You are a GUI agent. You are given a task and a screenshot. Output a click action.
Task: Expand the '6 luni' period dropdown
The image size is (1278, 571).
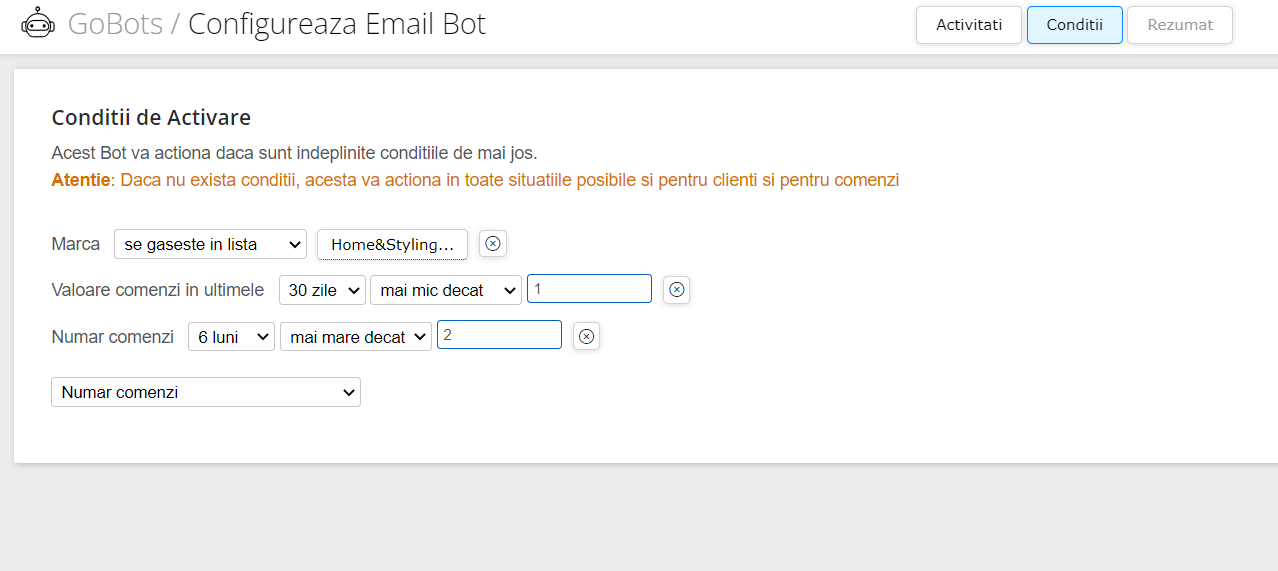(231, 337)
